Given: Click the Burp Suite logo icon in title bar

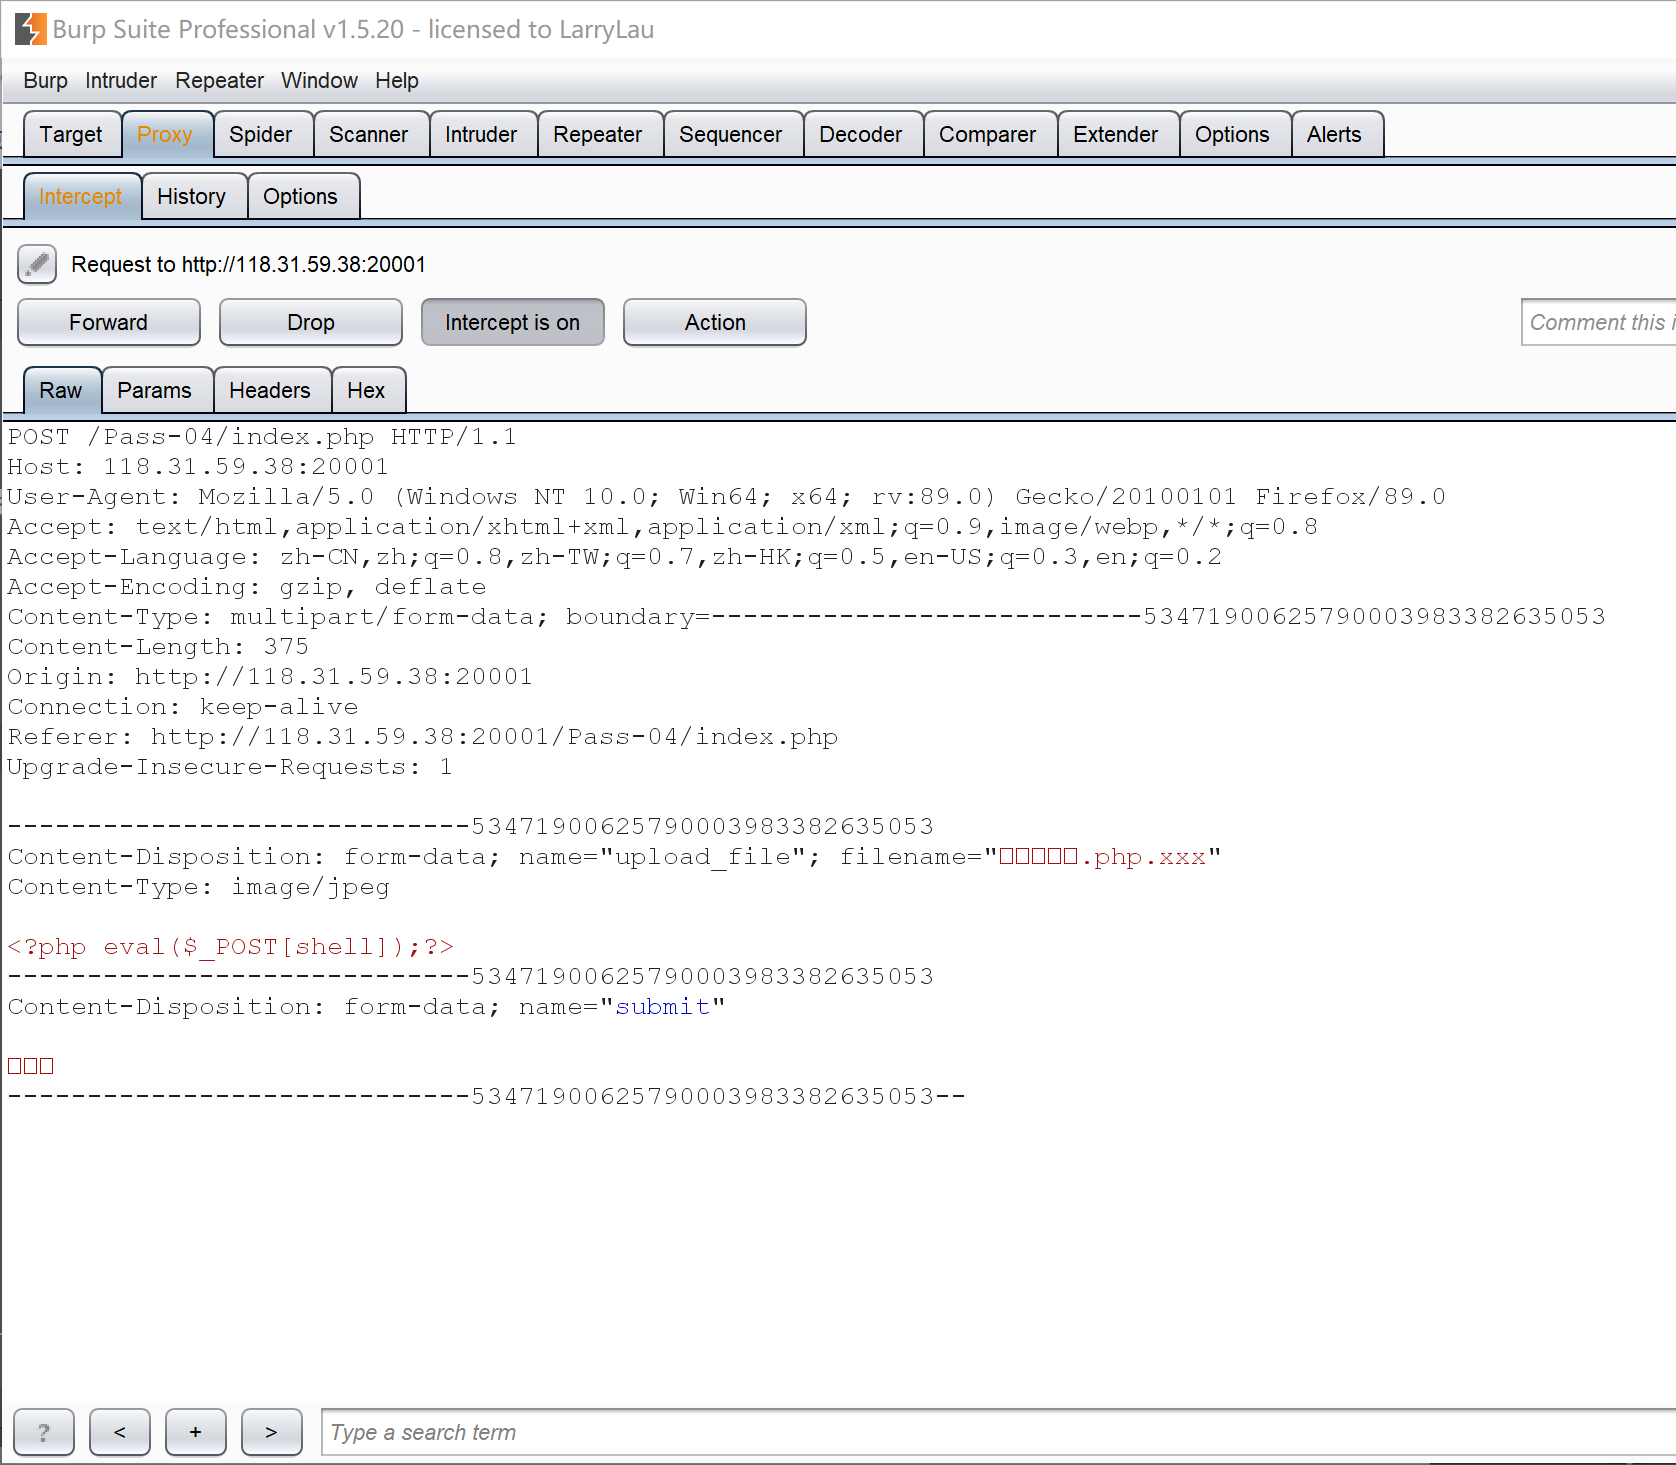Looking at the screenshot, I should click(31, 29).
